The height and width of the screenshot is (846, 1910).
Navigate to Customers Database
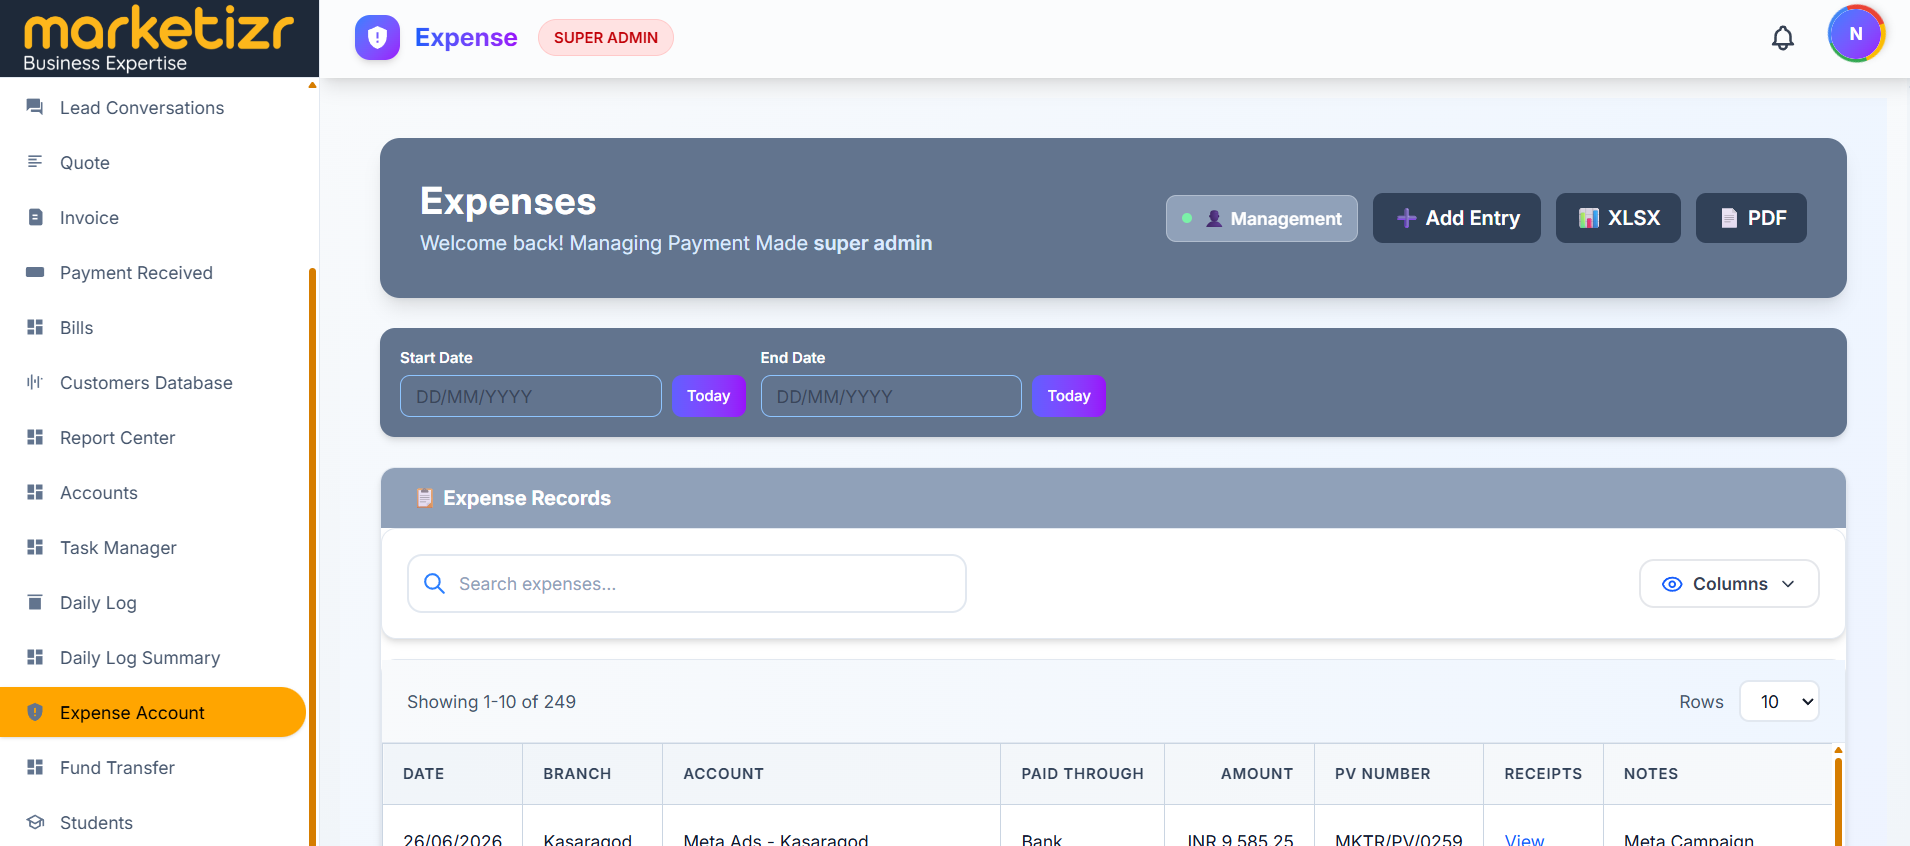[x=146, y=383]
